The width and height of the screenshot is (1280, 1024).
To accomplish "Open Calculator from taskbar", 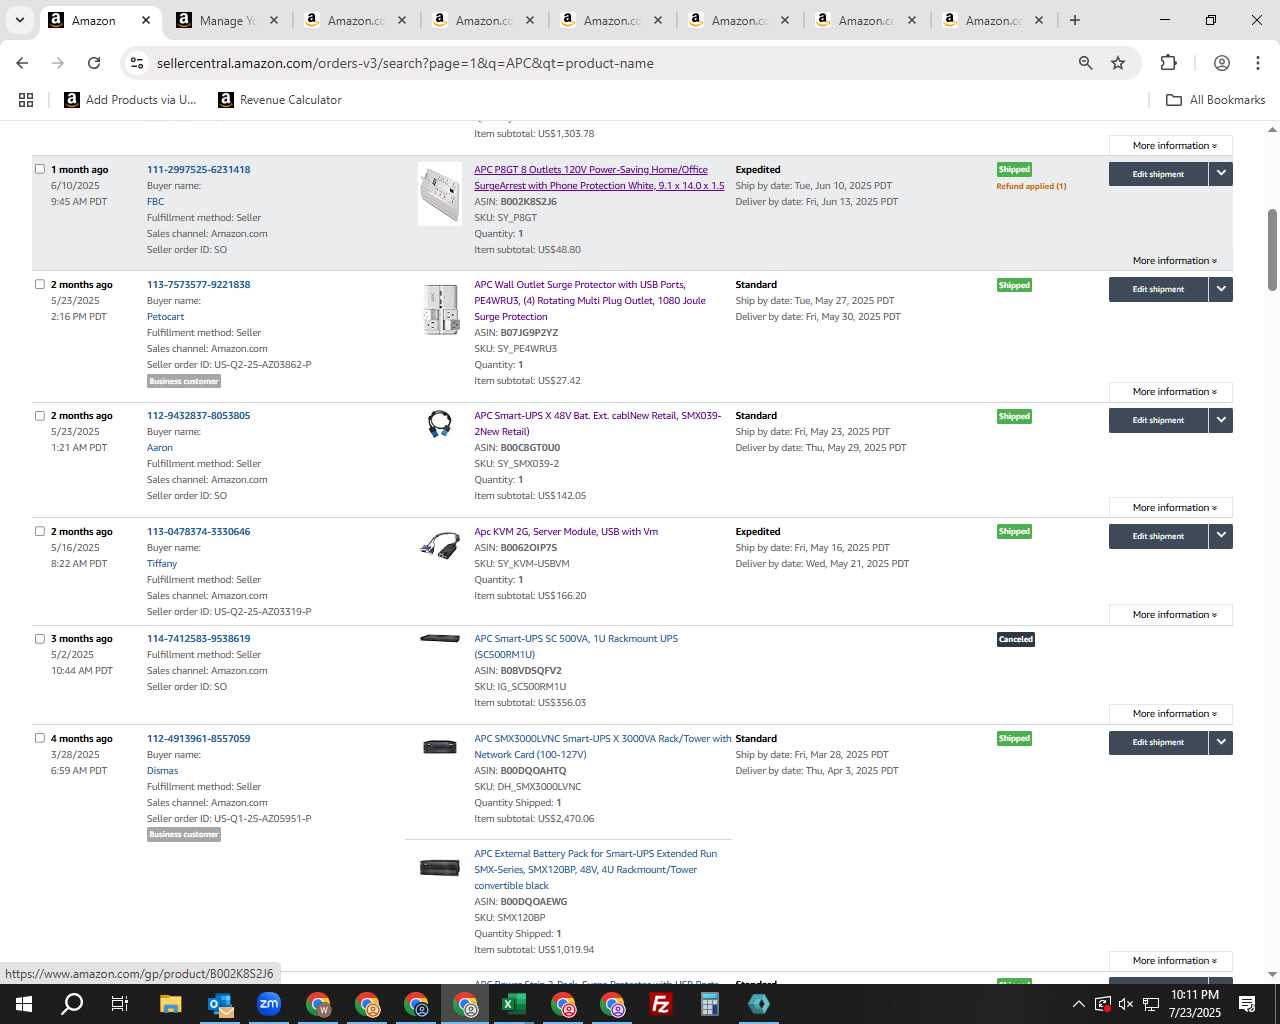I will 710,1004.
